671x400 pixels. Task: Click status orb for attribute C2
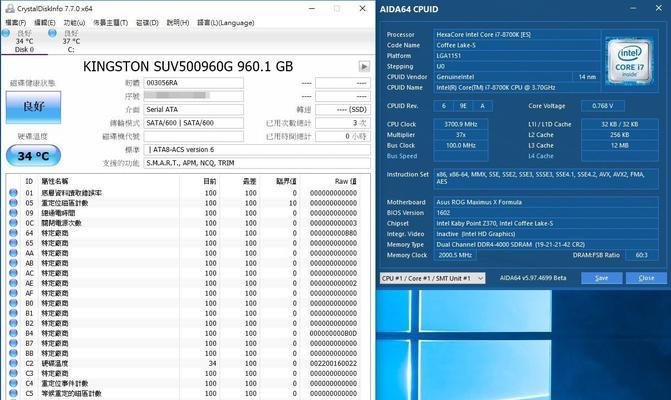(13, 363)
